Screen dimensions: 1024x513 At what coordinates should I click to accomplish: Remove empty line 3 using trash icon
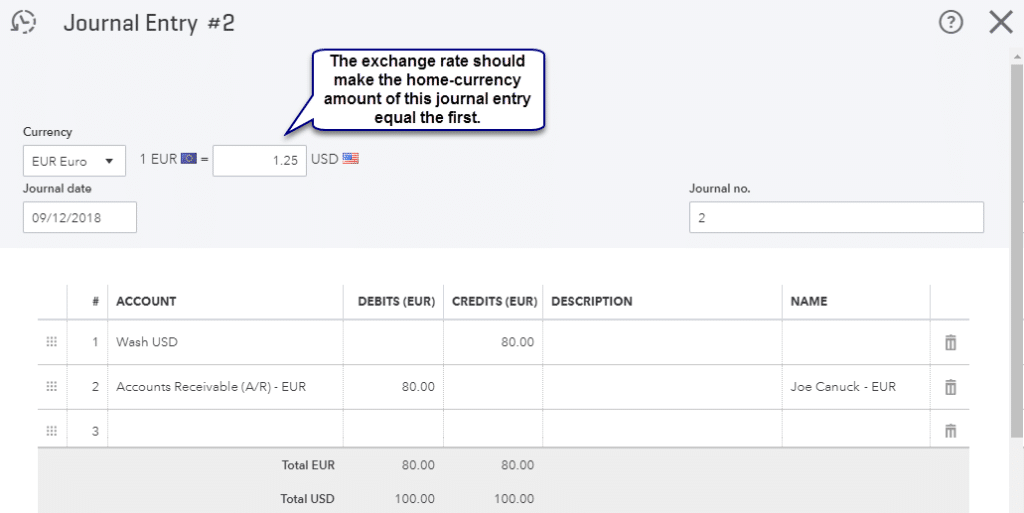(950, 431)
